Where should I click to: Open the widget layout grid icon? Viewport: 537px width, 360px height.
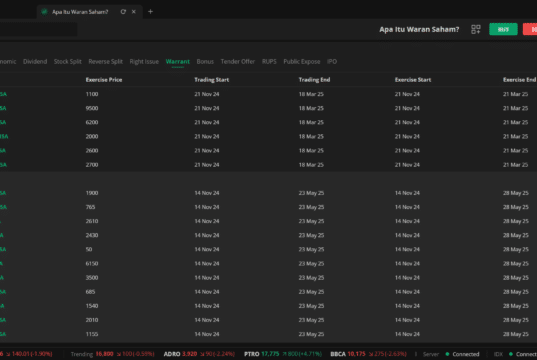click(x=476, y=29)
